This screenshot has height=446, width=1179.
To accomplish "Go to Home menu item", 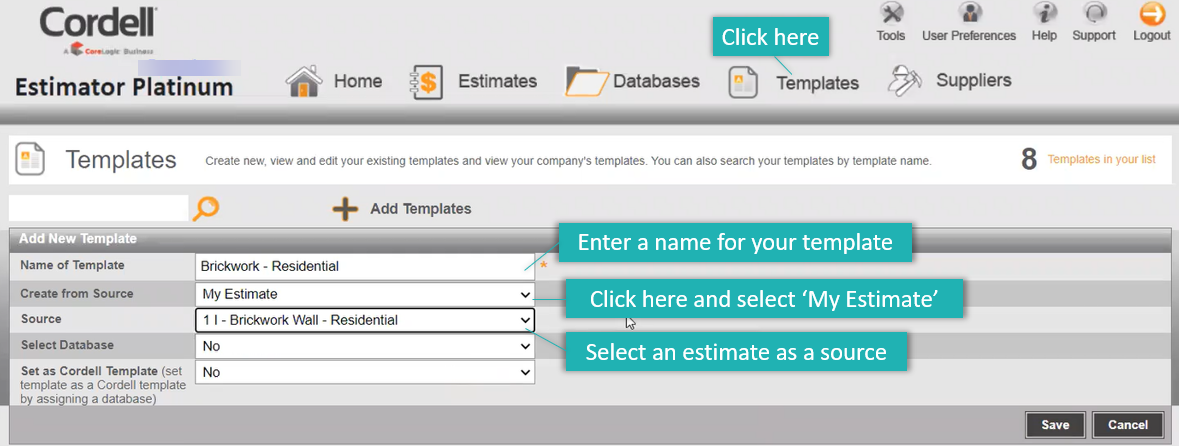I will point(358,81).
